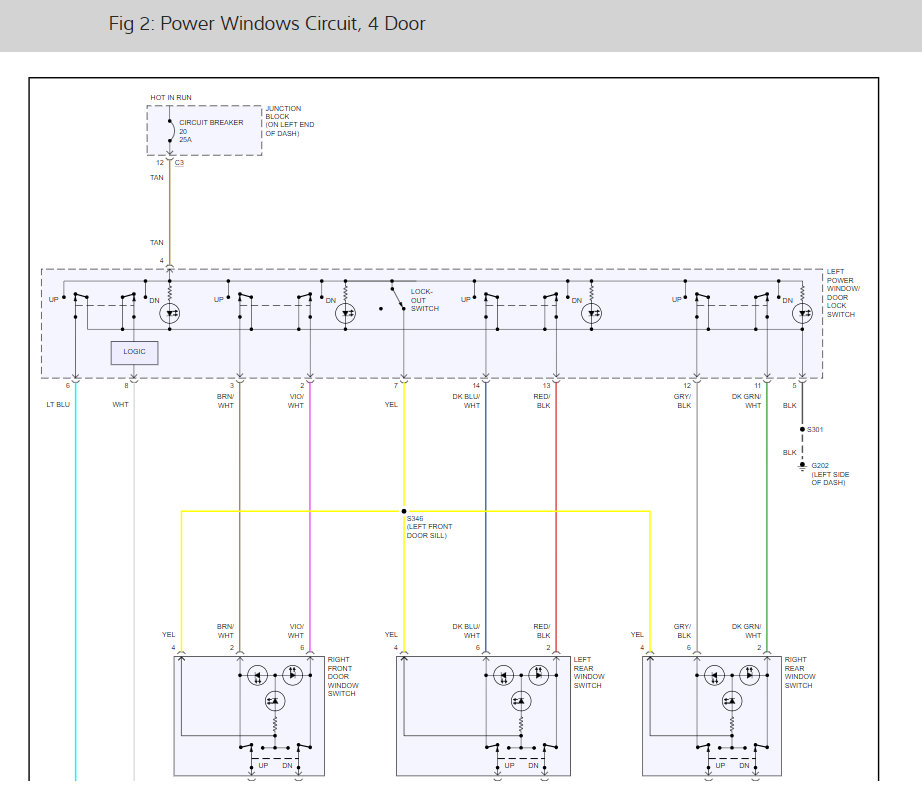Click the G202 ground symbol

tap(802, 466)
